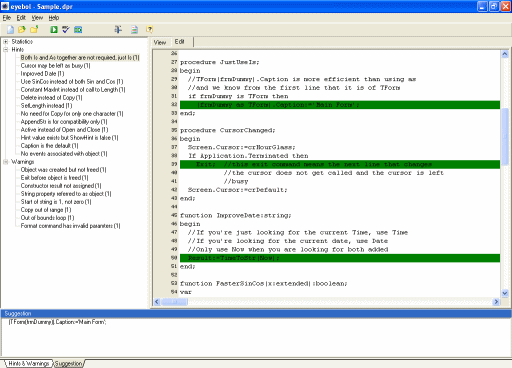Viewport: 512px width, 368px height.
Task: Open help via yellow question mark icon
Action: coord(150,30)
